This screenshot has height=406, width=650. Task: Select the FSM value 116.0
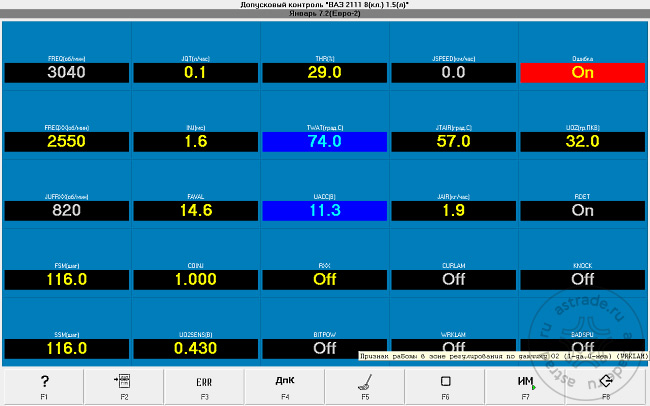(x=67, y=280)
